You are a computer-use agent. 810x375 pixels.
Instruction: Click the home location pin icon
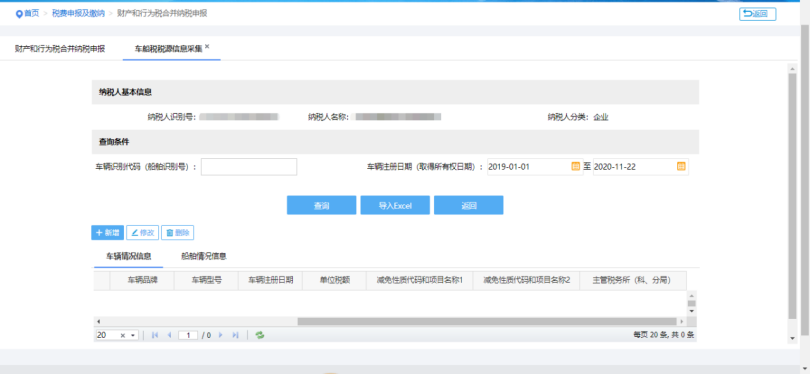pyautogui.click(x=19, y=14)
